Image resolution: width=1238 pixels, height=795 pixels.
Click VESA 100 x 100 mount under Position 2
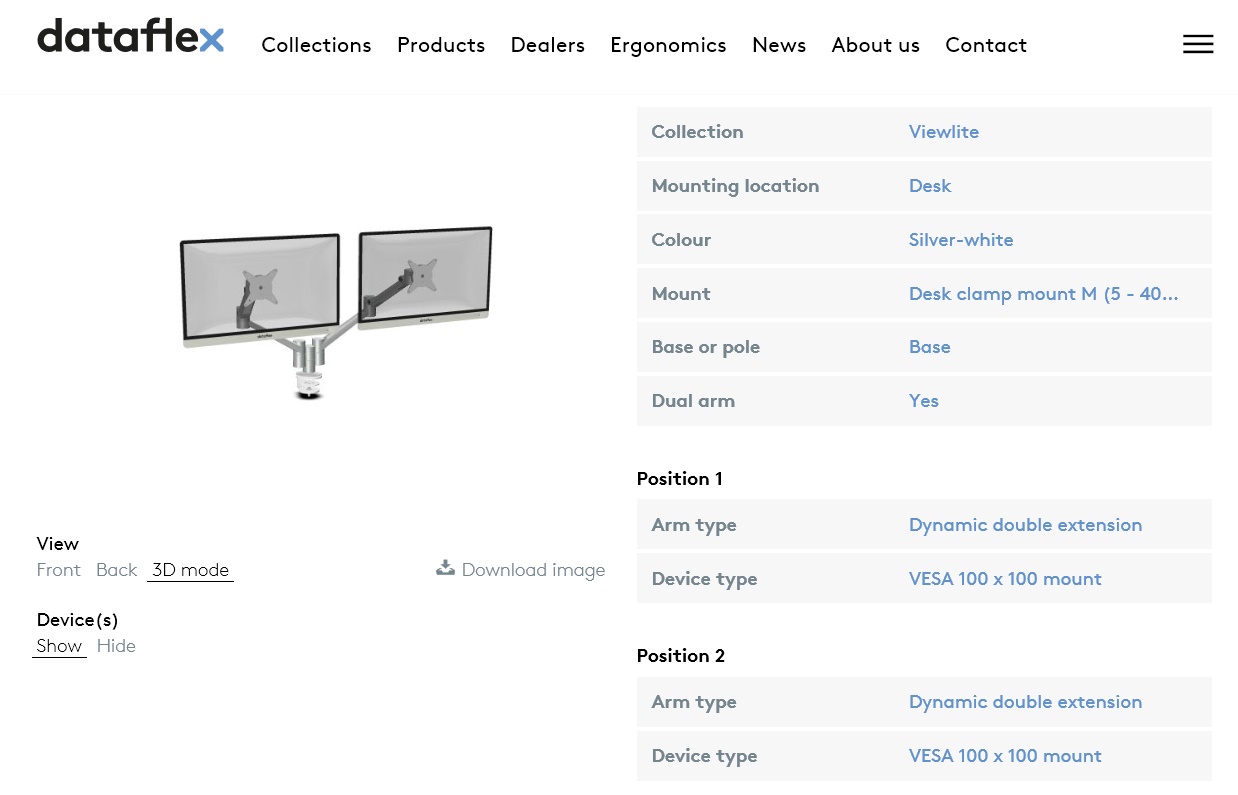coord(1005,756)
